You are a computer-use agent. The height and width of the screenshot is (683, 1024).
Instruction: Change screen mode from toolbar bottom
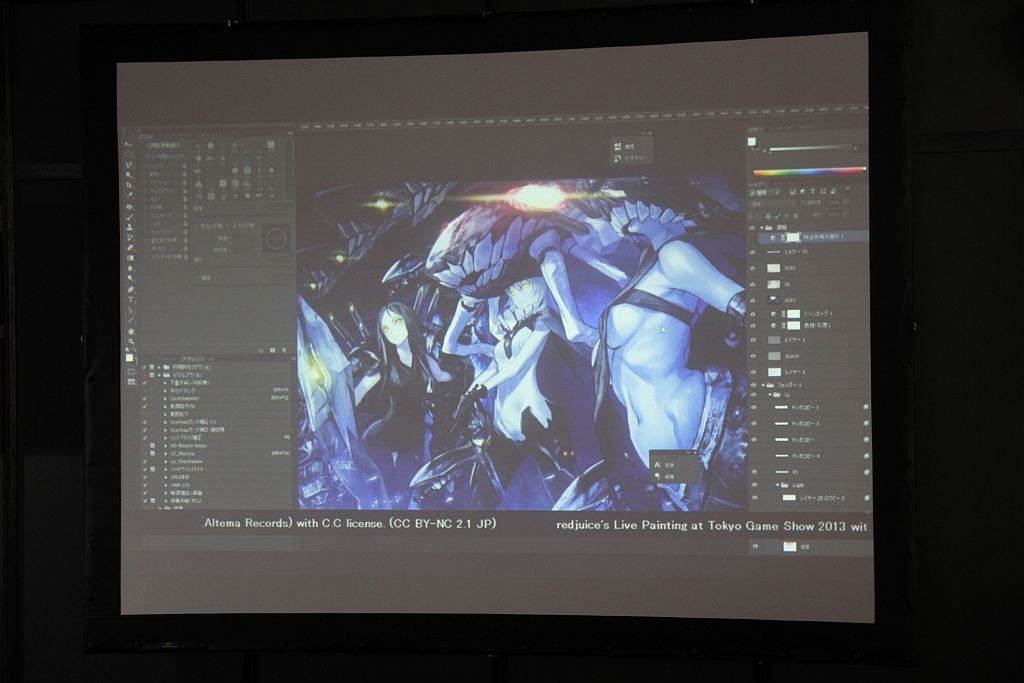point(131,381)
